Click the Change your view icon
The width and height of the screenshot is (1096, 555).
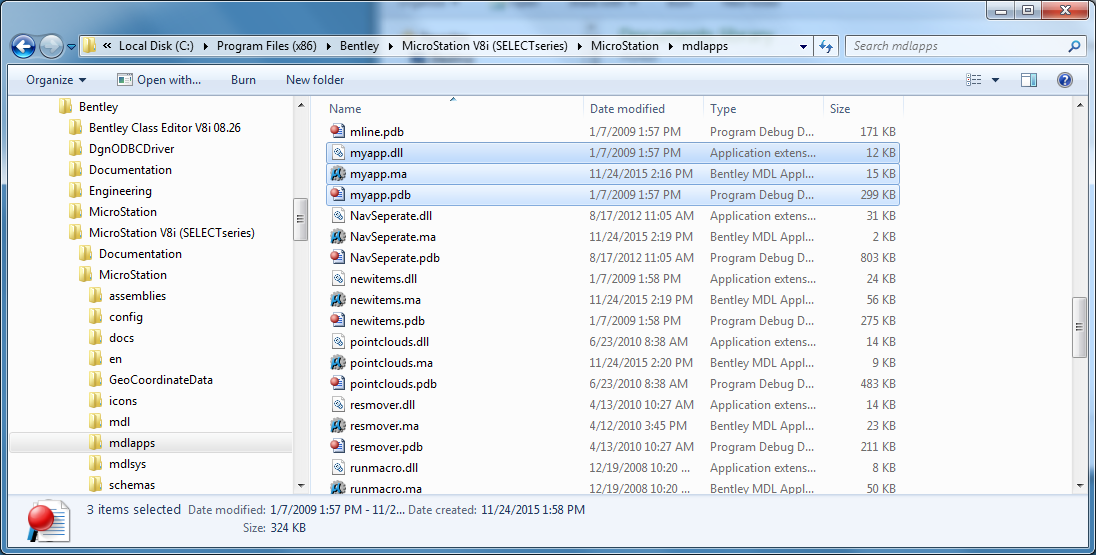point(974,80)
